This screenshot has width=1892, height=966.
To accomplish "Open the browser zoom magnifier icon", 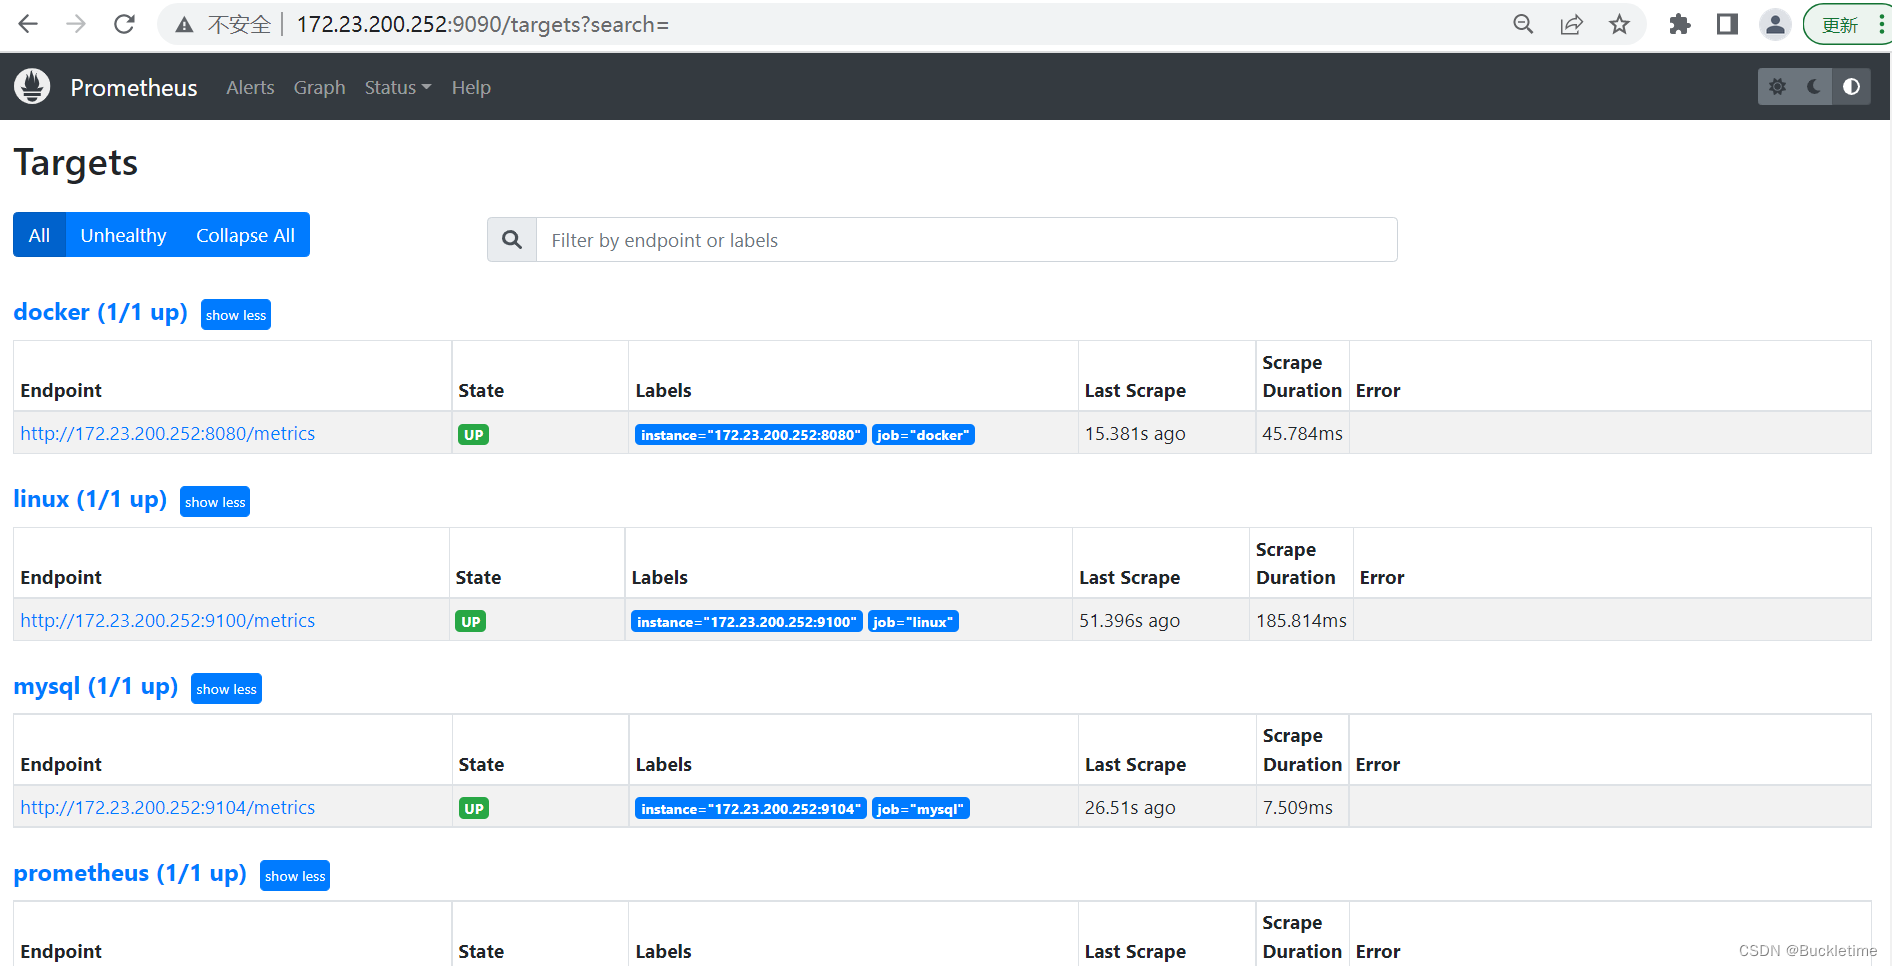I will (x=1523, y=24).
